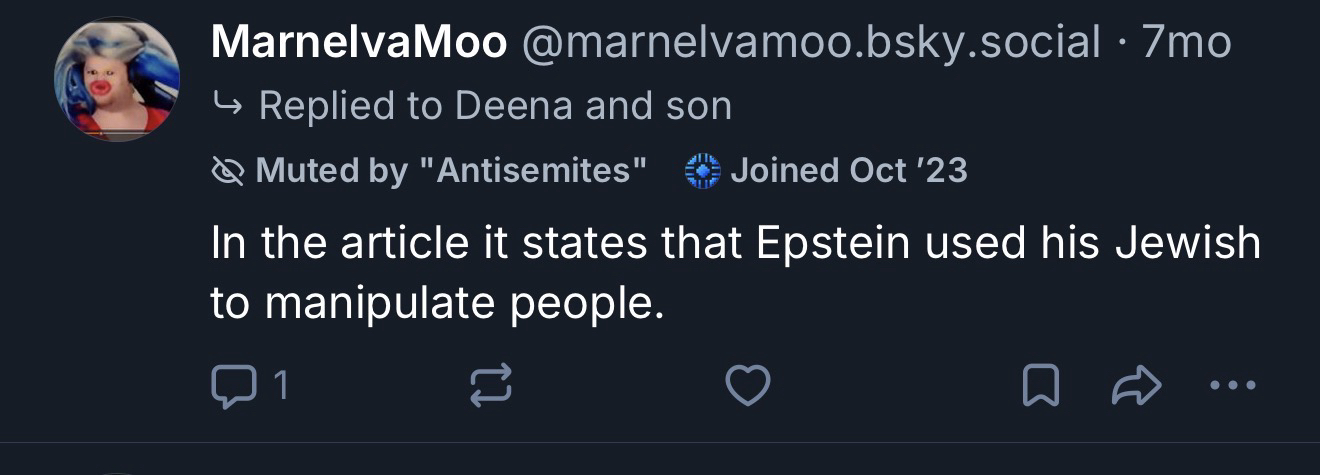Like the post with the heart icon

[747, 386]
